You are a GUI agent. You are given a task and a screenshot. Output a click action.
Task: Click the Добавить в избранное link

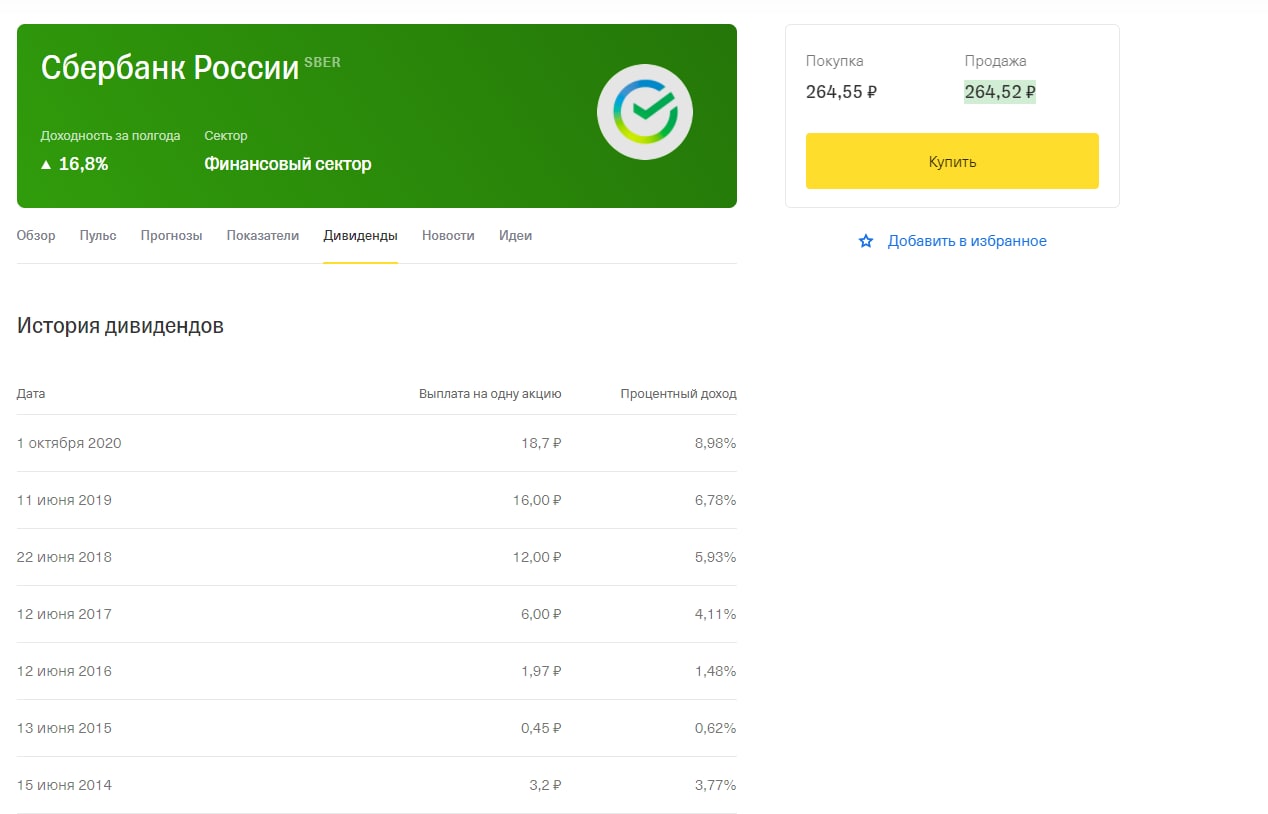[967, 241]
